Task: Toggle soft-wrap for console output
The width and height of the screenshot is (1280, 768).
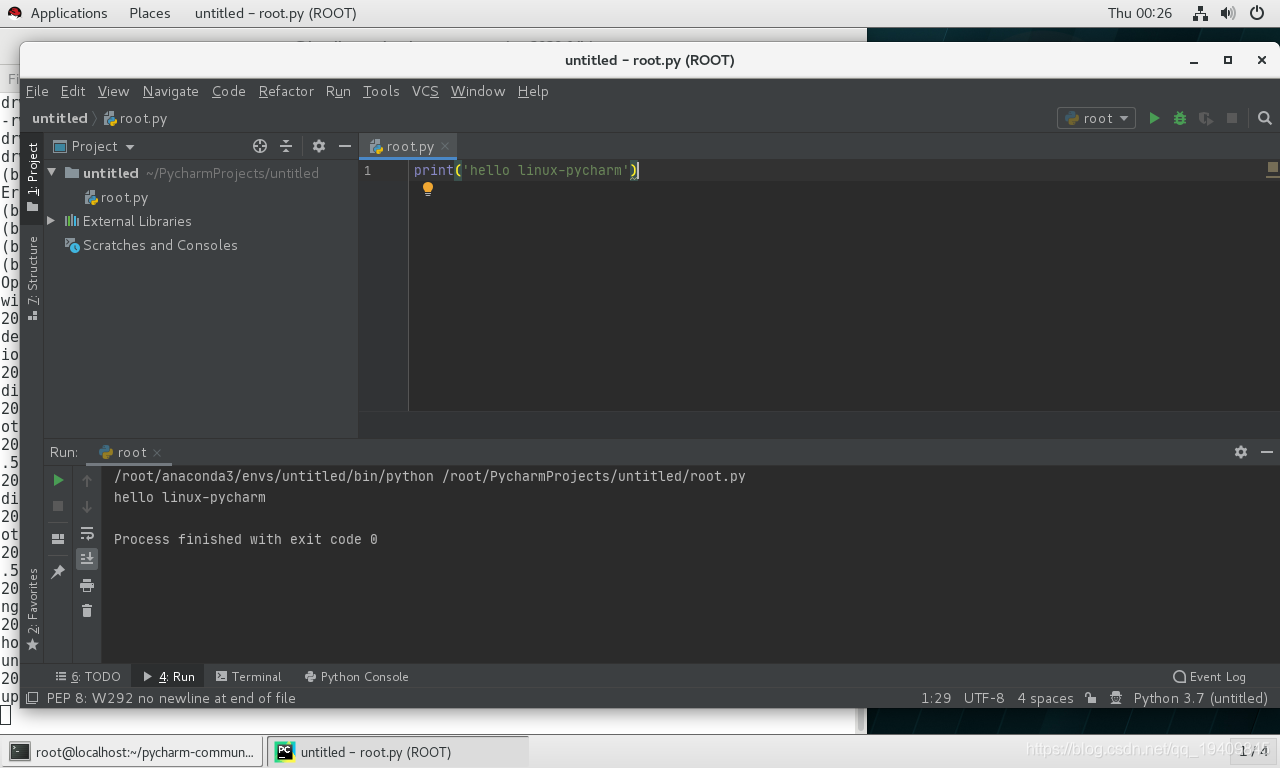Action: 87,533
